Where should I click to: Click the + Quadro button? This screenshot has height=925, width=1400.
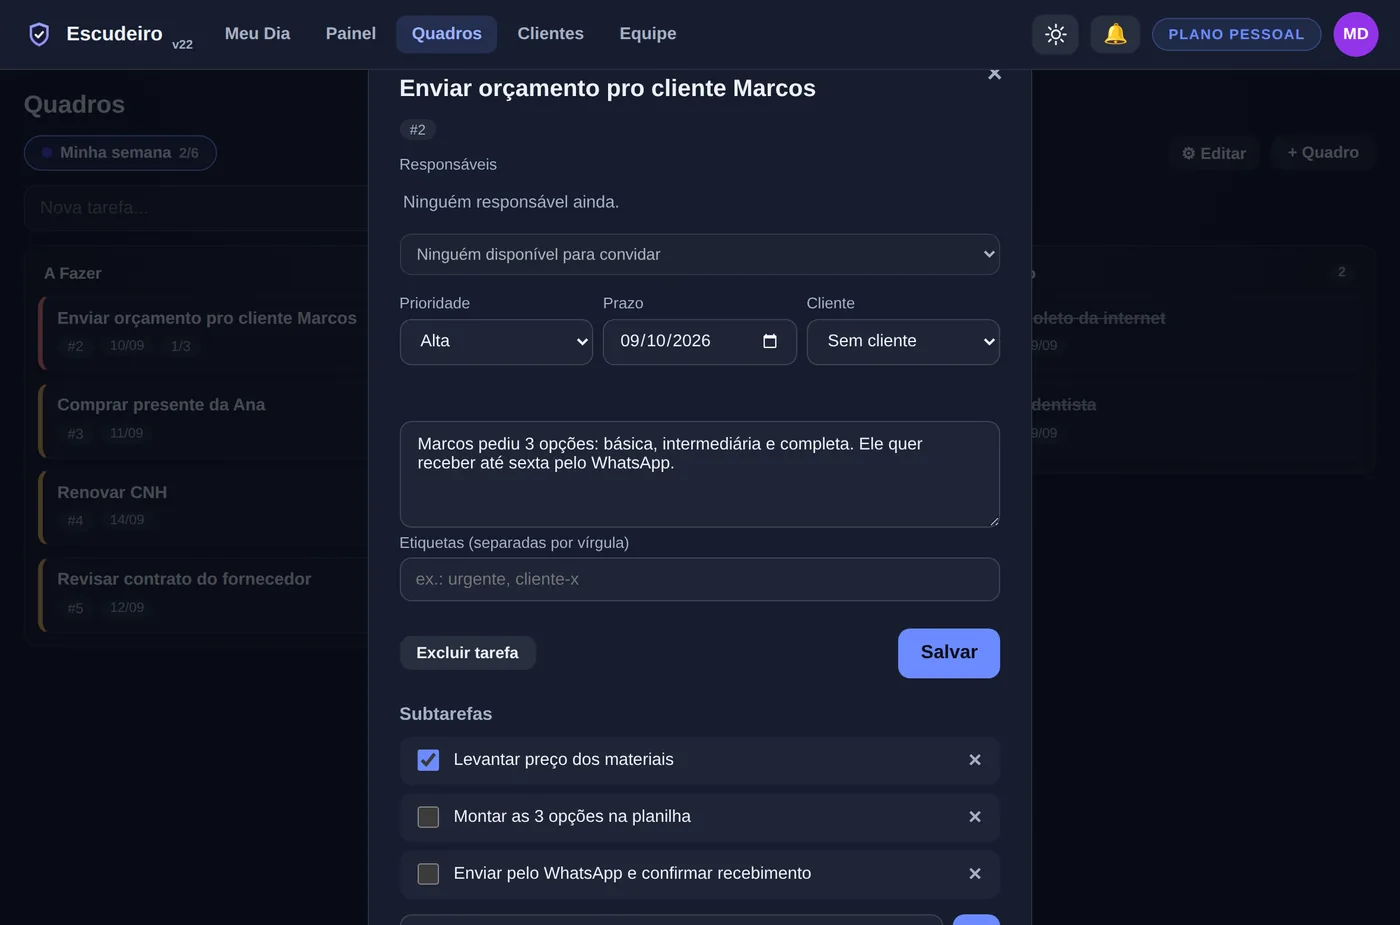point(1323,153)
